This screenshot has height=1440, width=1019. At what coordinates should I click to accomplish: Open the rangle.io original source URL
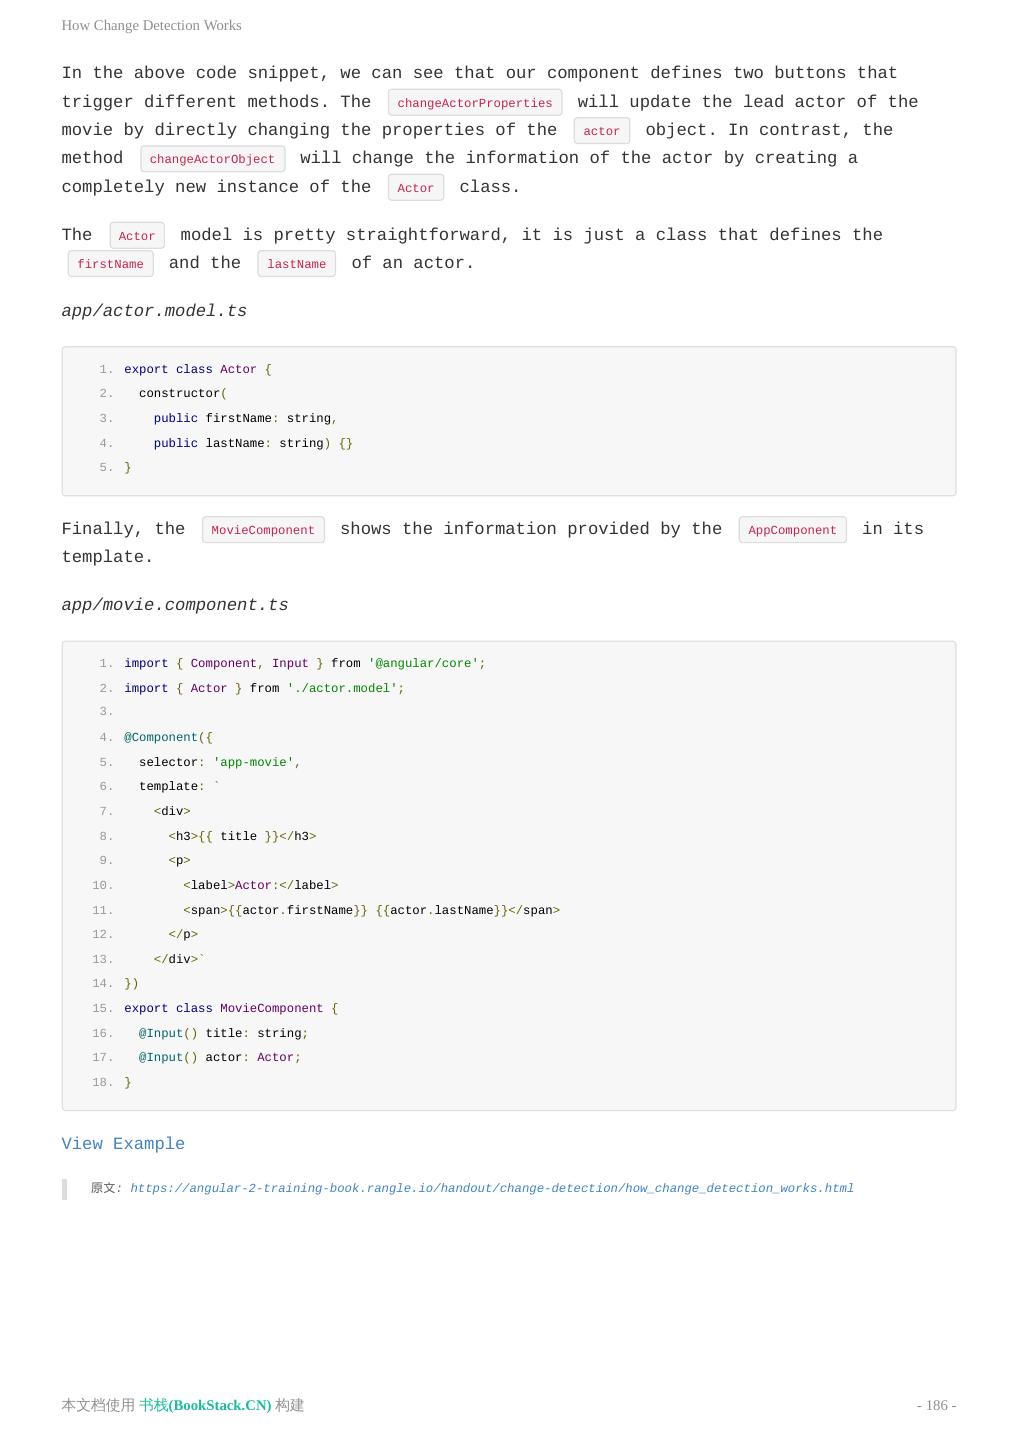click(491, 1188)
